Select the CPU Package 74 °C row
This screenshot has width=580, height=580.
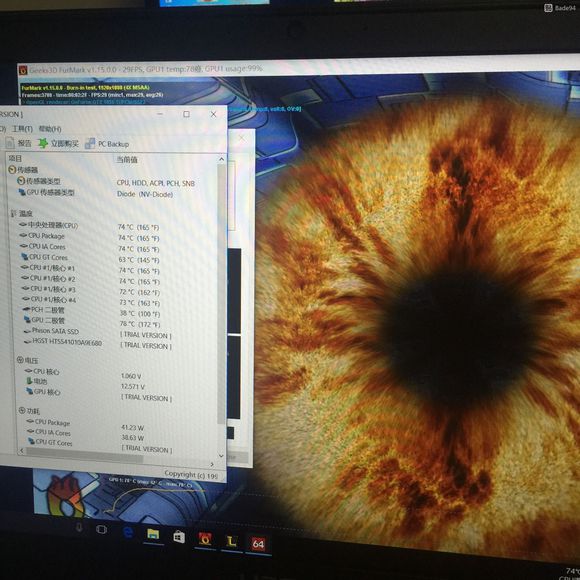point(90,237)
